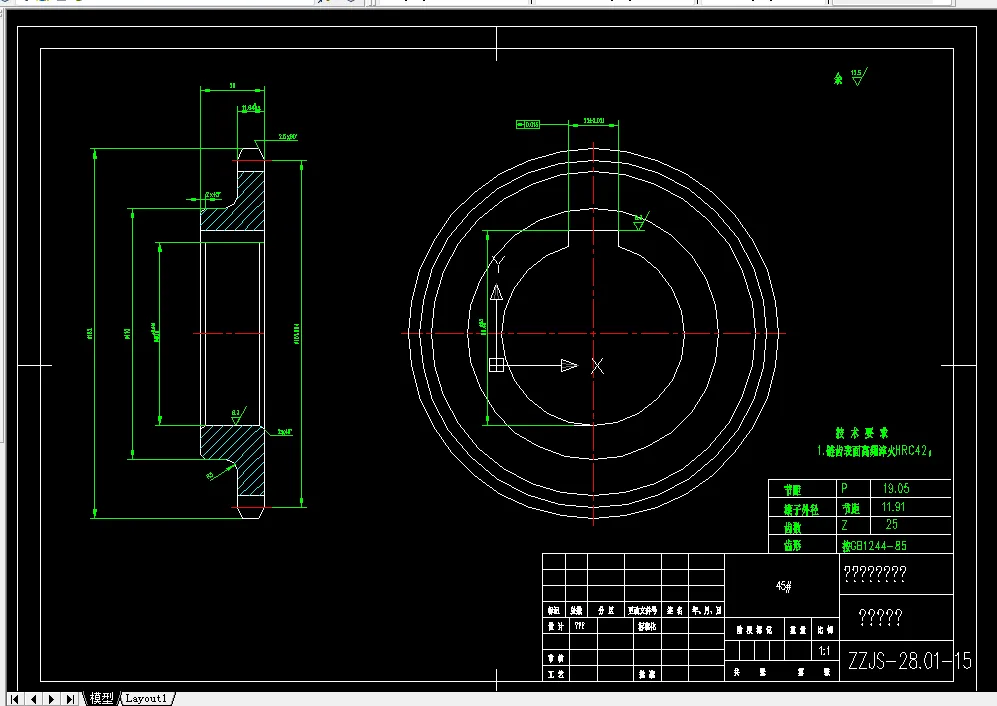
Task: Select pitch value 19.05 in table
Action: 896,488
